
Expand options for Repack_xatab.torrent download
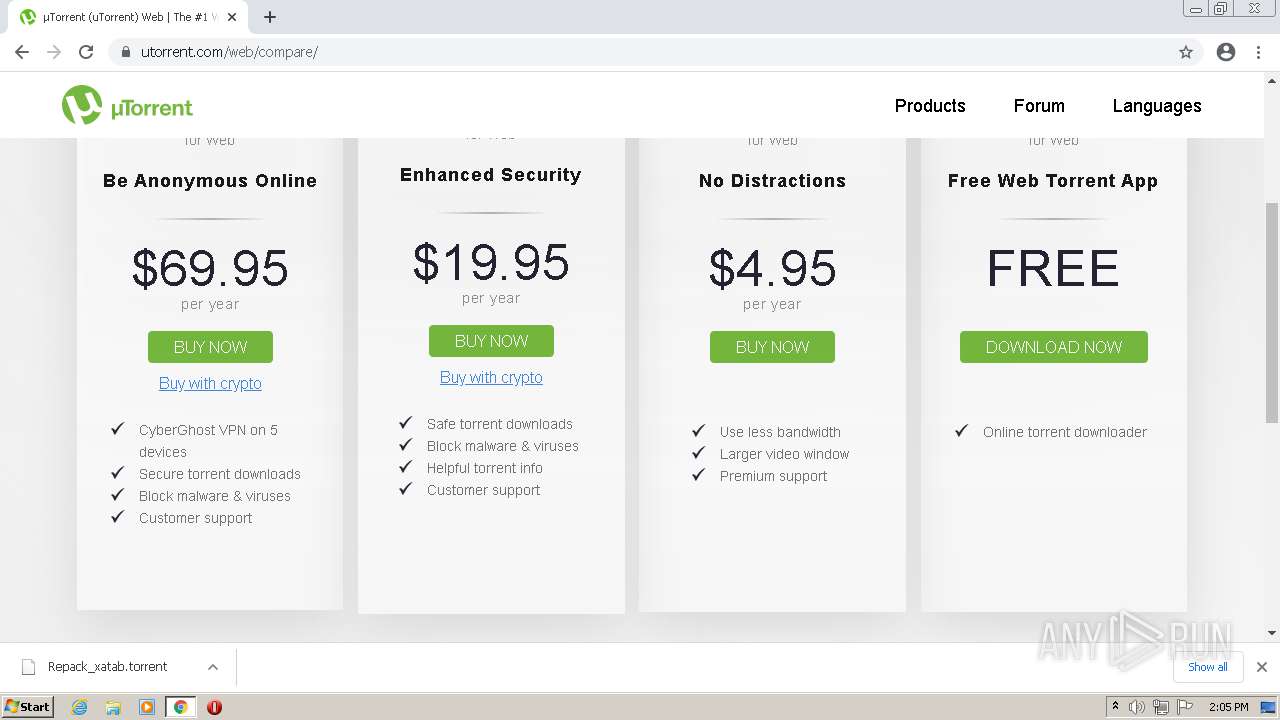click(213, 667)
